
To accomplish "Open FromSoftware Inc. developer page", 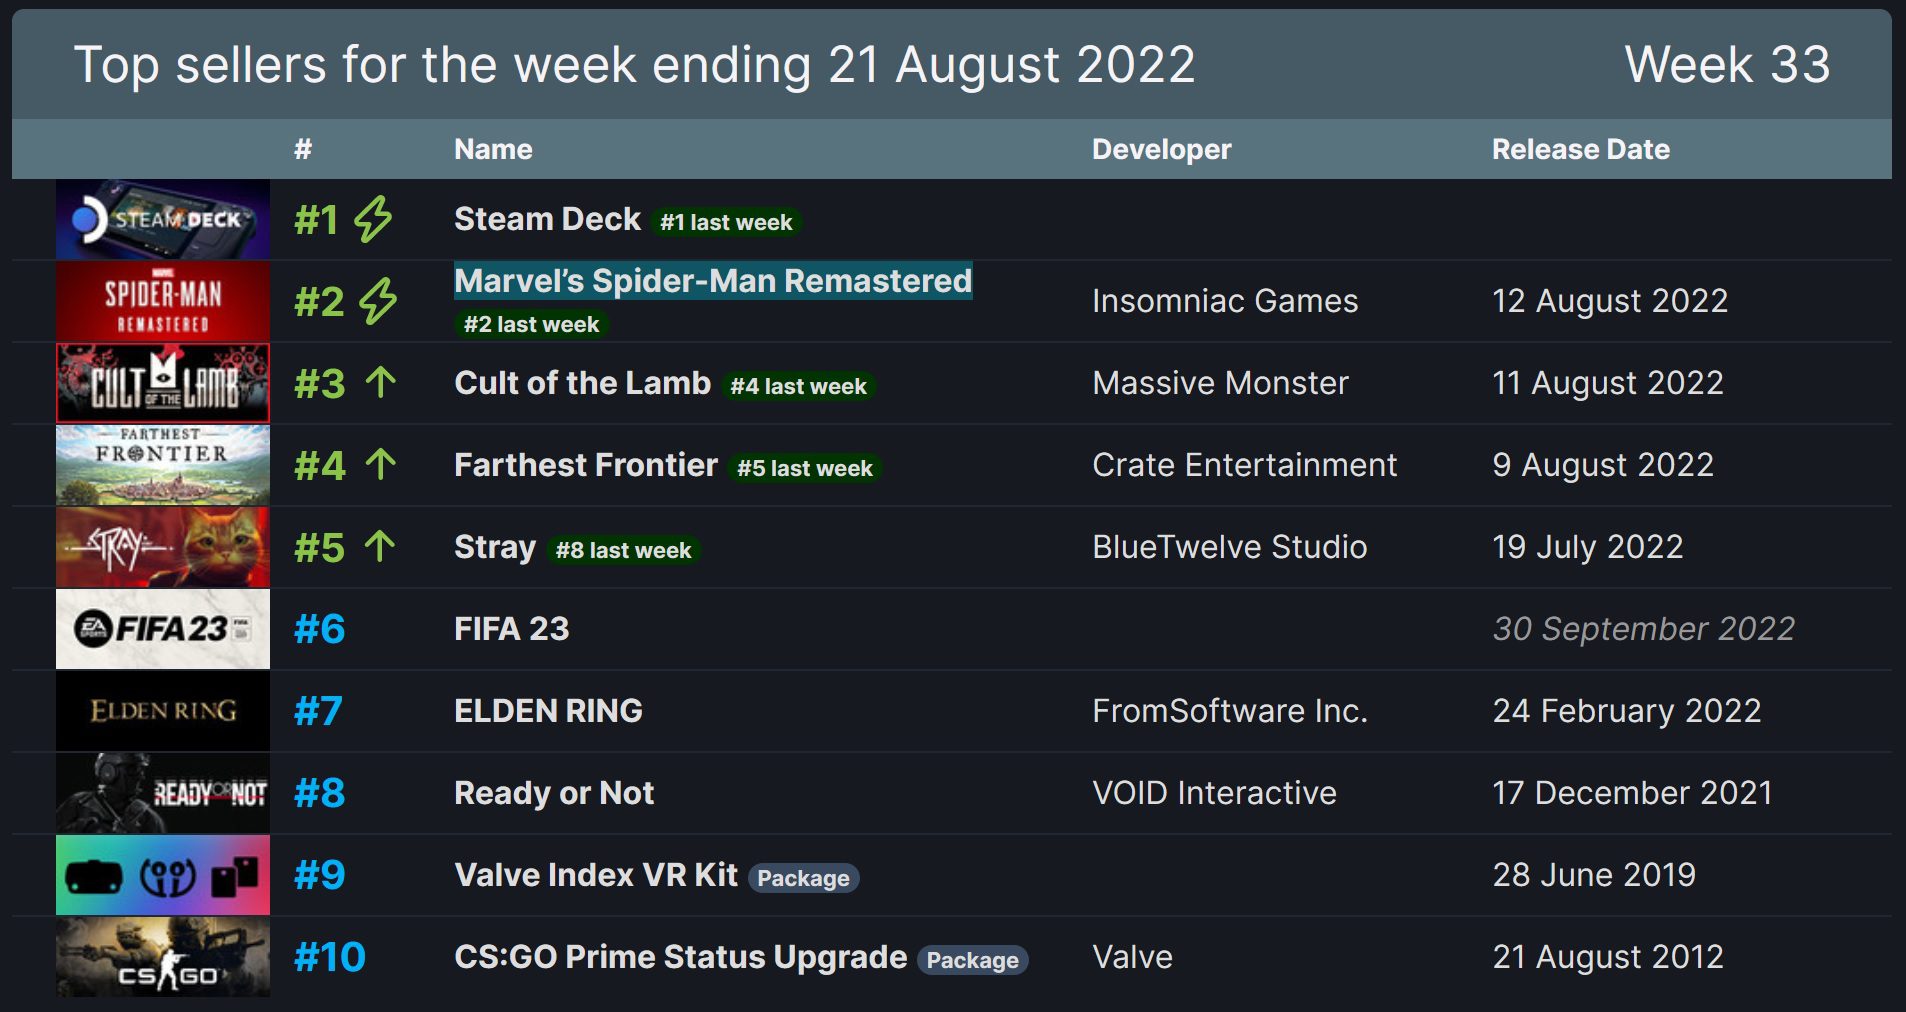I will (x=1229, y=711).
